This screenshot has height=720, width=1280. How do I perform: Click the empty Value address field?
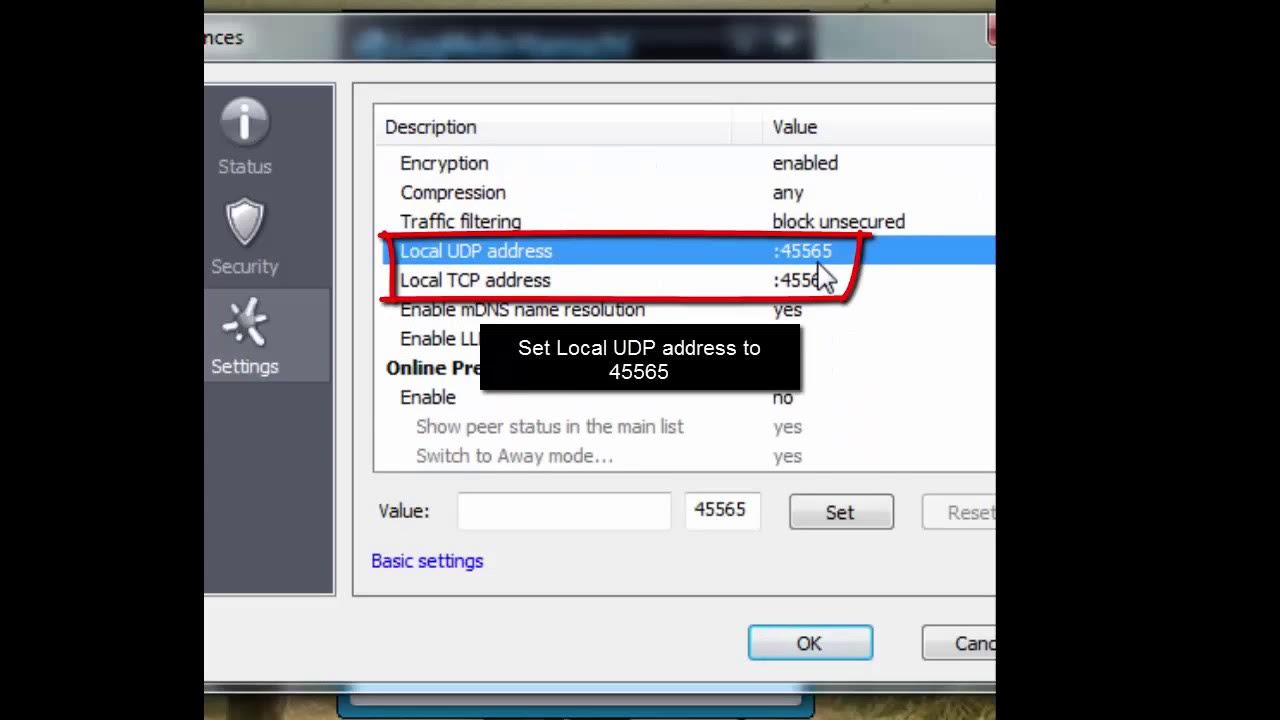point(564,511)
